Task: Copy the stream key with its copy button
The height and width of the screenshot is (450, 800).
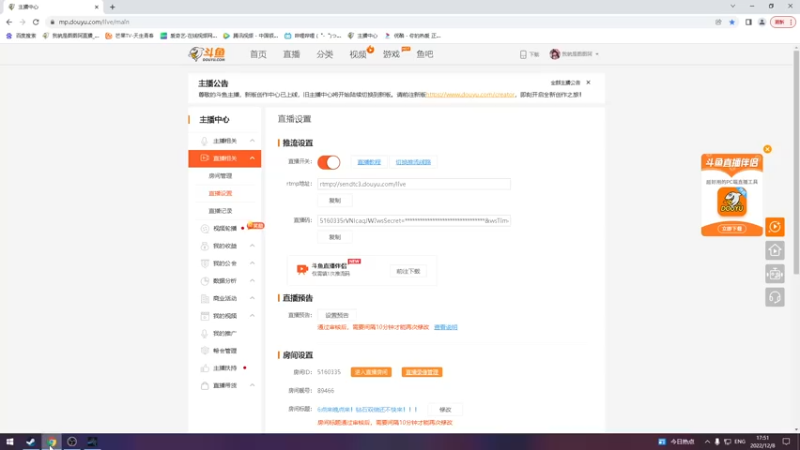Action: pos(335,237)
